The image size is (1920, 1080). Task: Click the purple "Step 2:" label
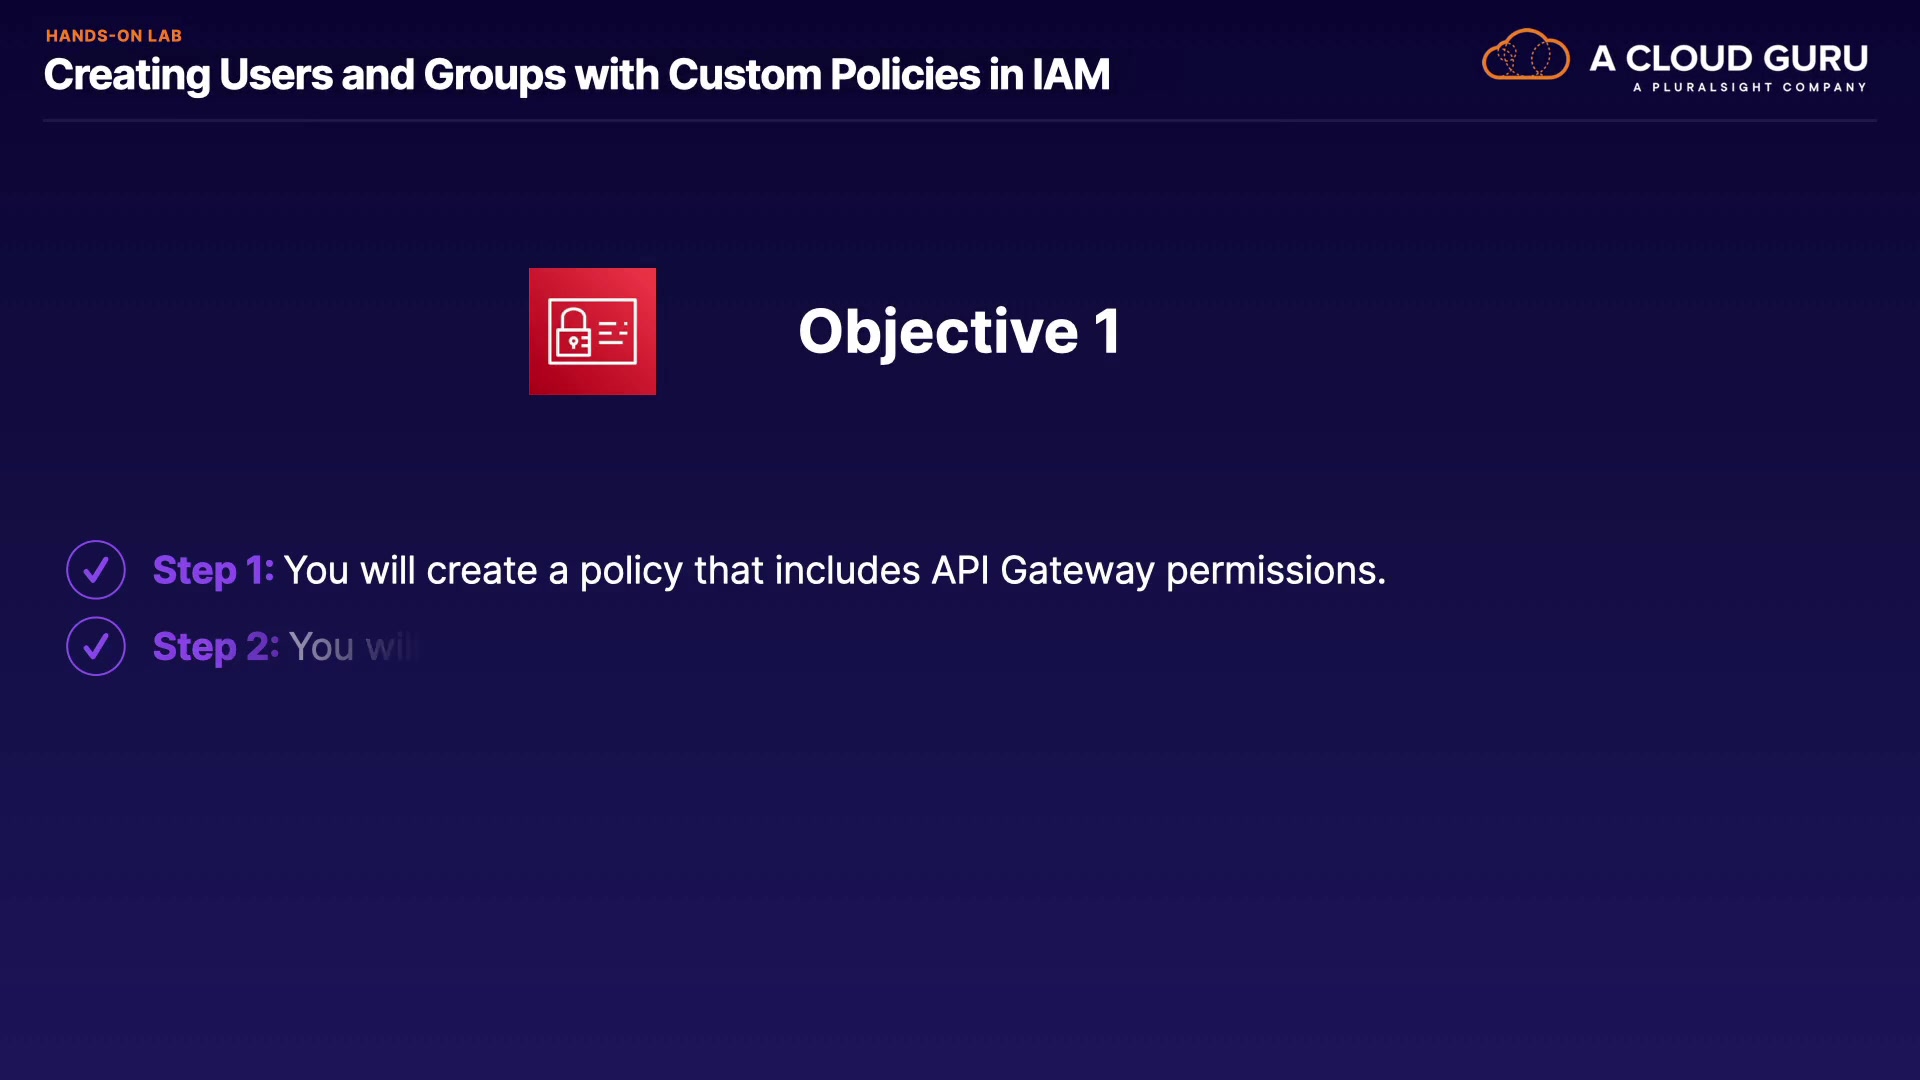(215, 647)
